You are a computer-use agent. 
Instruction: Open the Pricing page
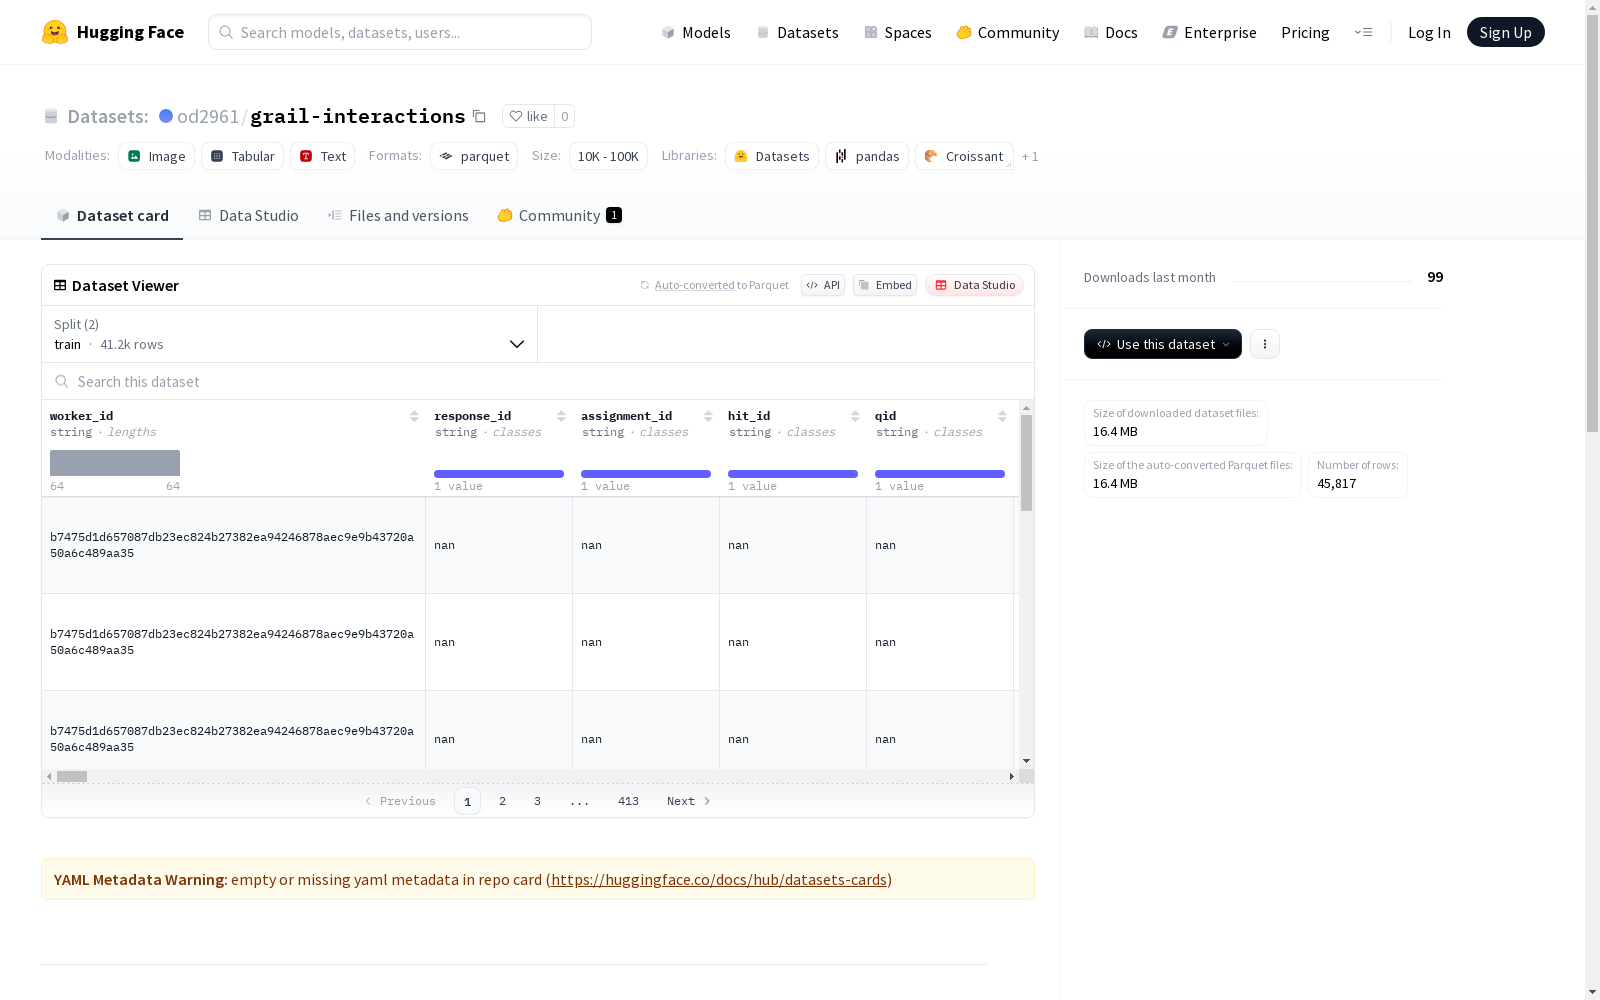[x=1305, y=32]
